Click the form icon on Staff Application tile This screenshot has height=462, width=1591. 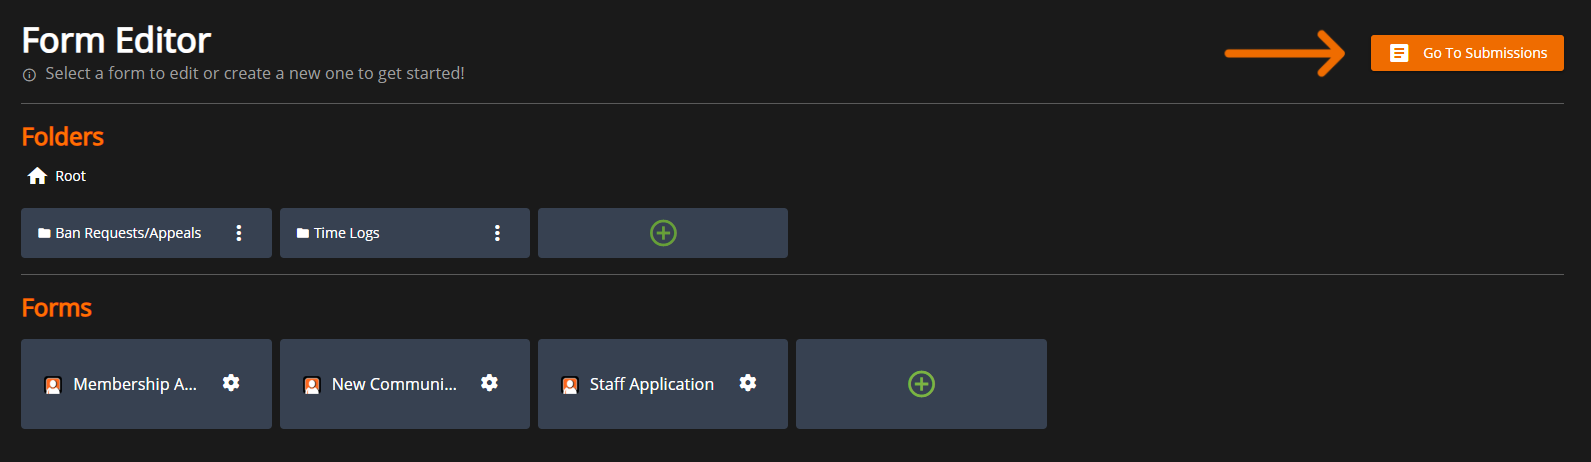[x=570, y=385]
